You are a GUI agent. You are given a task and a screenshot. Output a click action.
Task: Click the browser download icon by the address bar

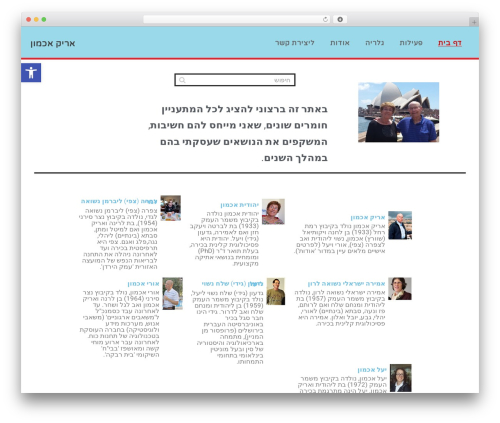[340, 19]
